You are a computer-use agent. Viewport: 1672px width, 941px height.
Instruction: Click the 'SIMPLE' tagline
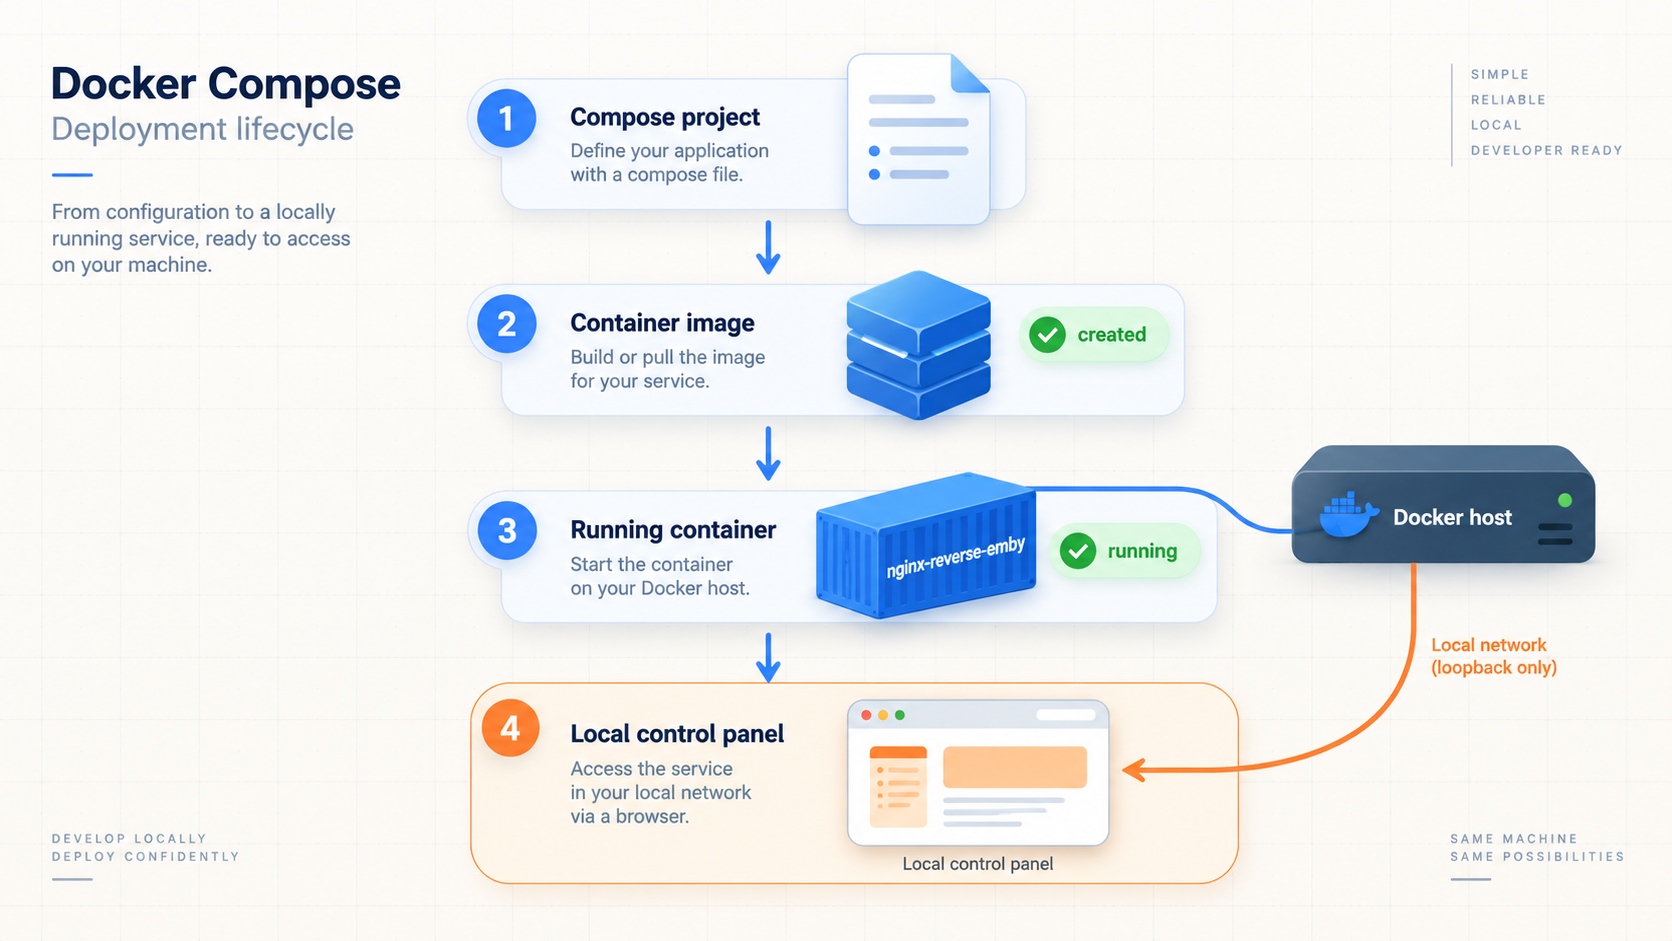coord(1500,74)
